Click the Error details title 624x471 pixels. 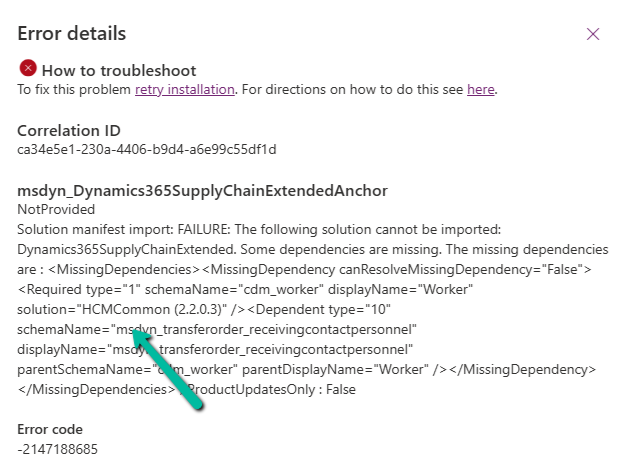pos(72,33)
